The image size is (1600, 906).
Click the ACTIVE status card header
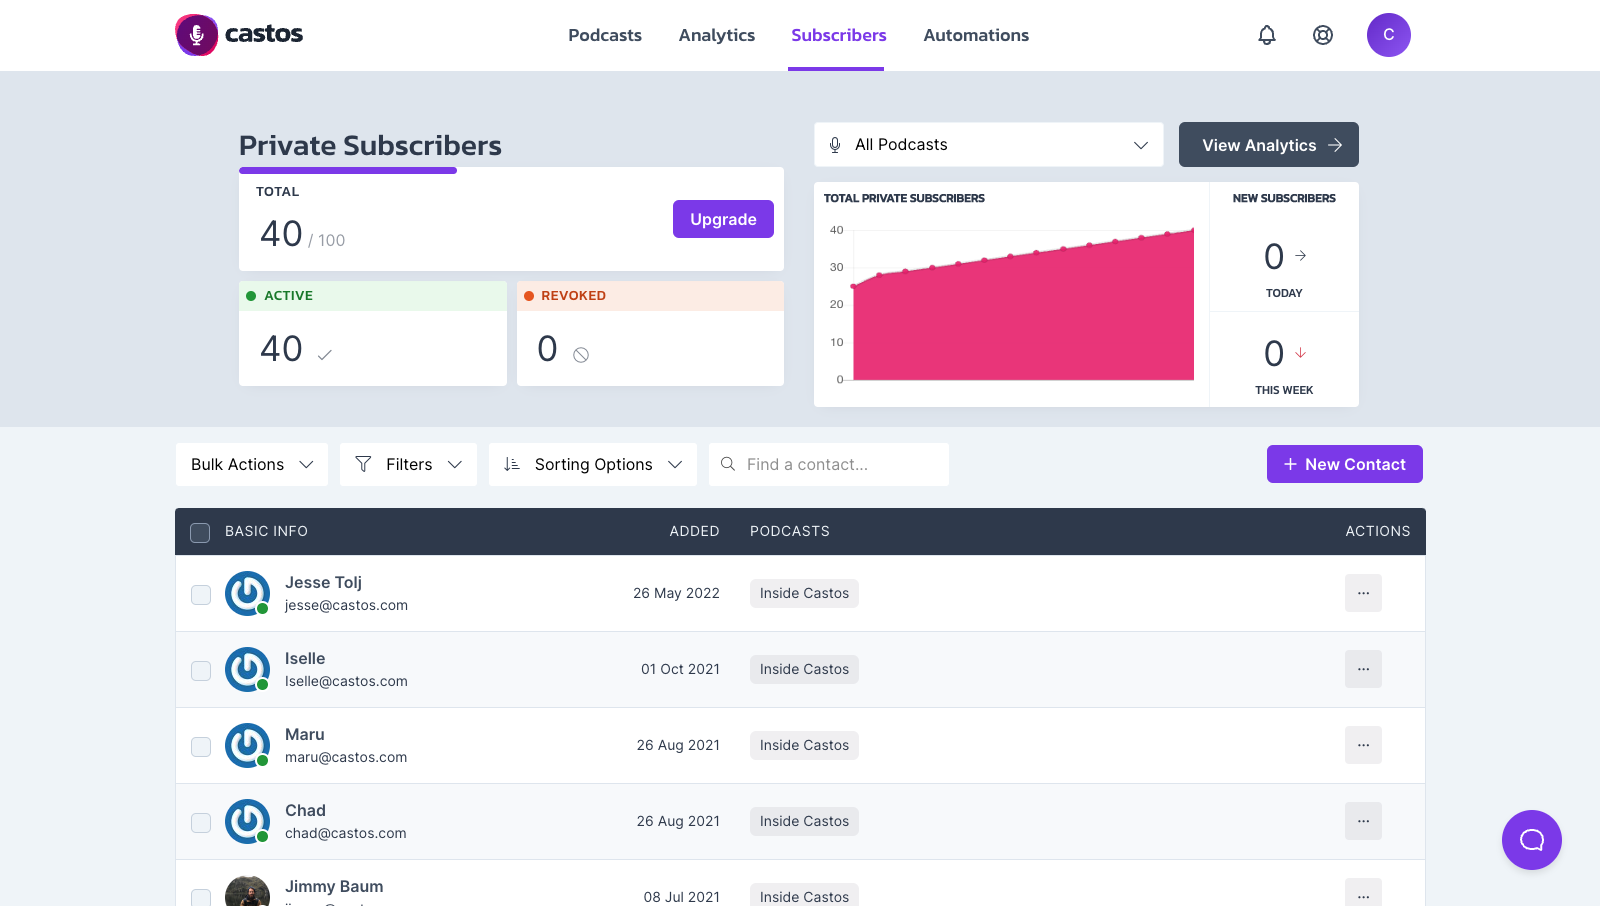pos(373,296)
